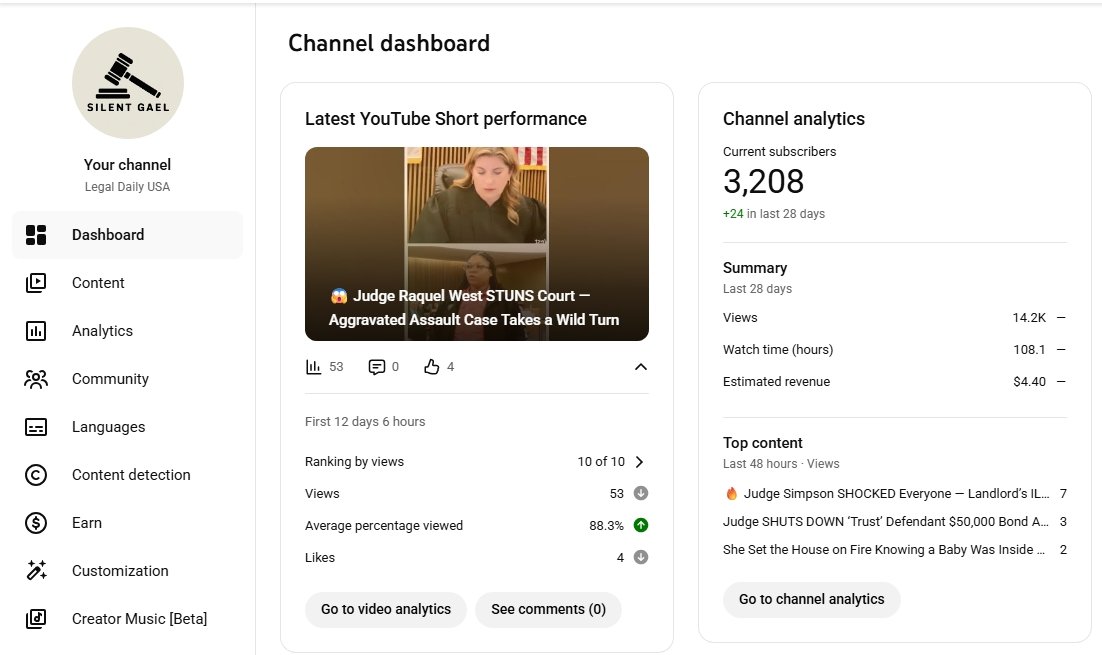This screenshot has height=655, width=1102.
Task: Click the thumbs-up likes icon under the Short
Action: [432, 367]
